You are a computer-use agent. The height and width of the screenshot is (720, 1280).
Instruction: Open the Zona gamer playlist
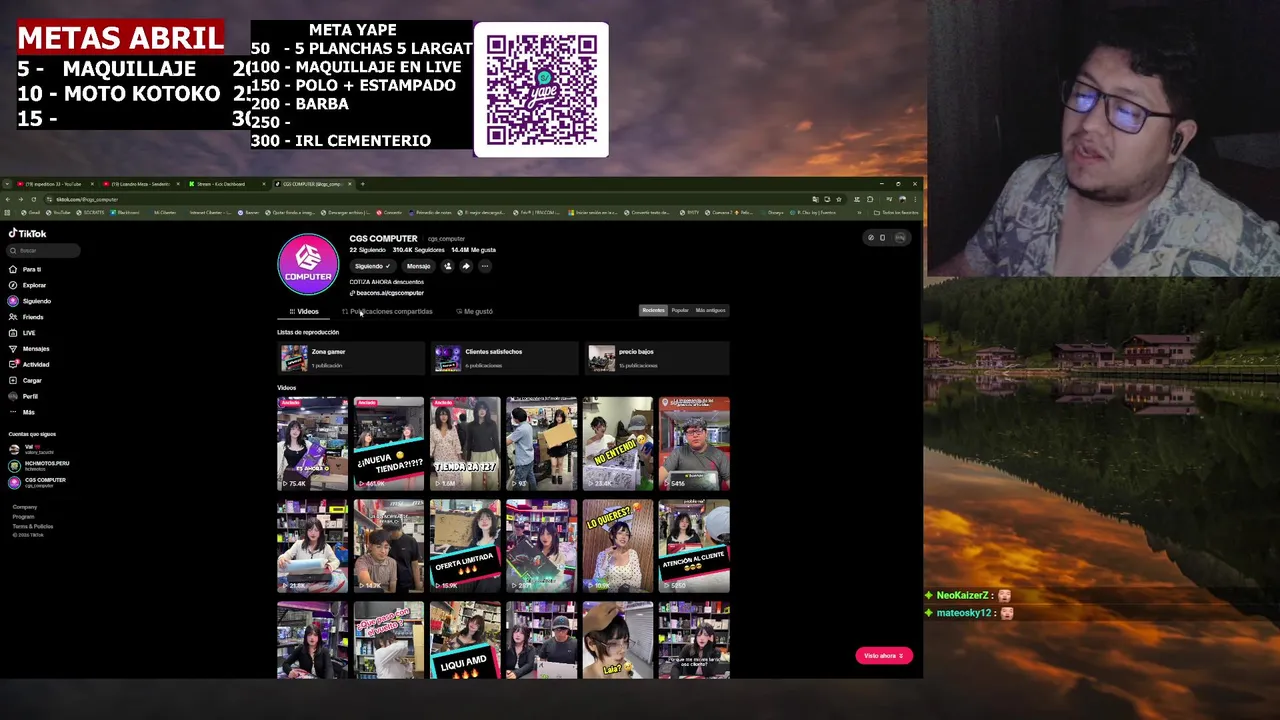click(x=351, y=358)
